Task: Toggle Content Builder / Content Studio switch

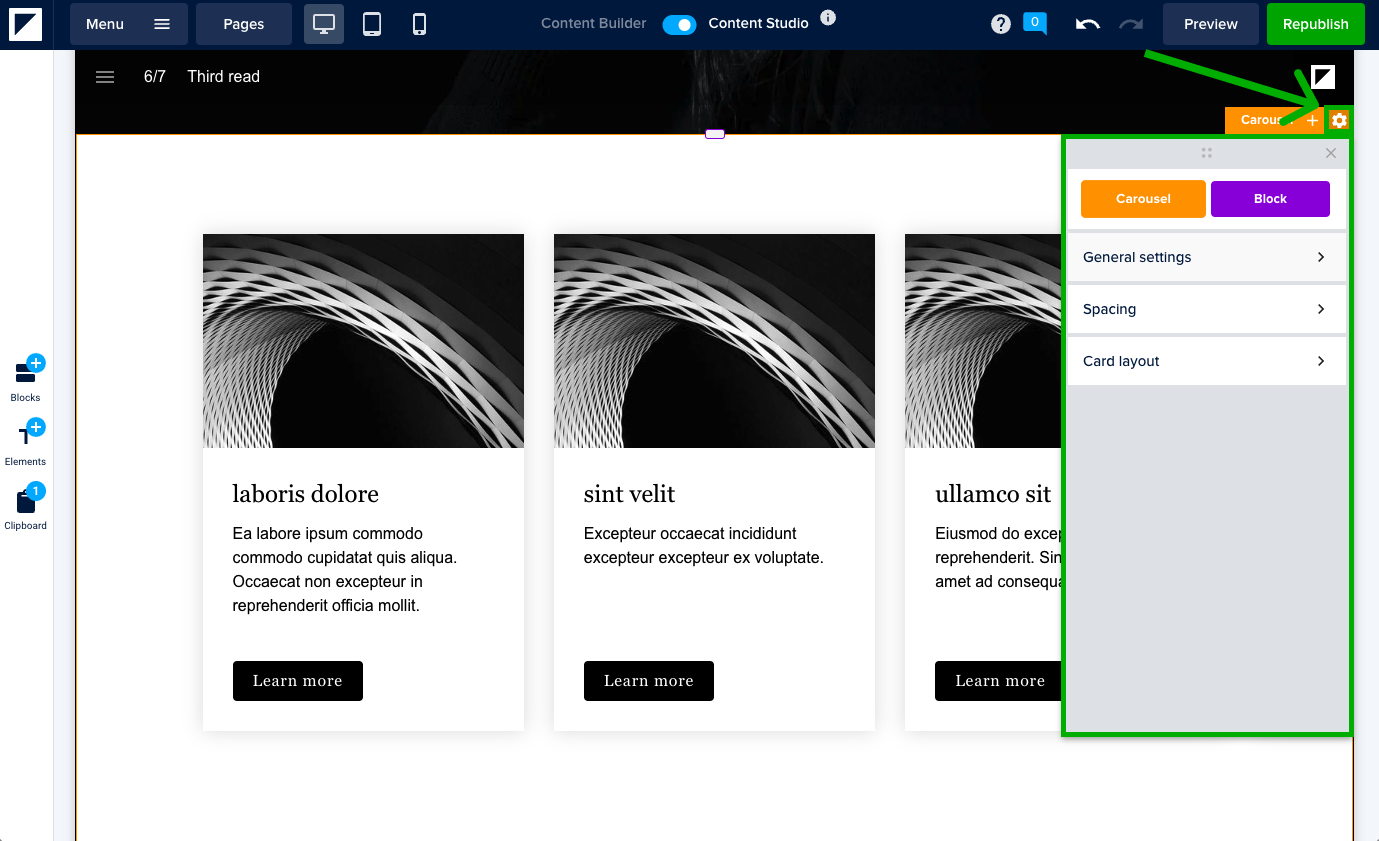Action: pyautogui.click(x=679, y=24)
